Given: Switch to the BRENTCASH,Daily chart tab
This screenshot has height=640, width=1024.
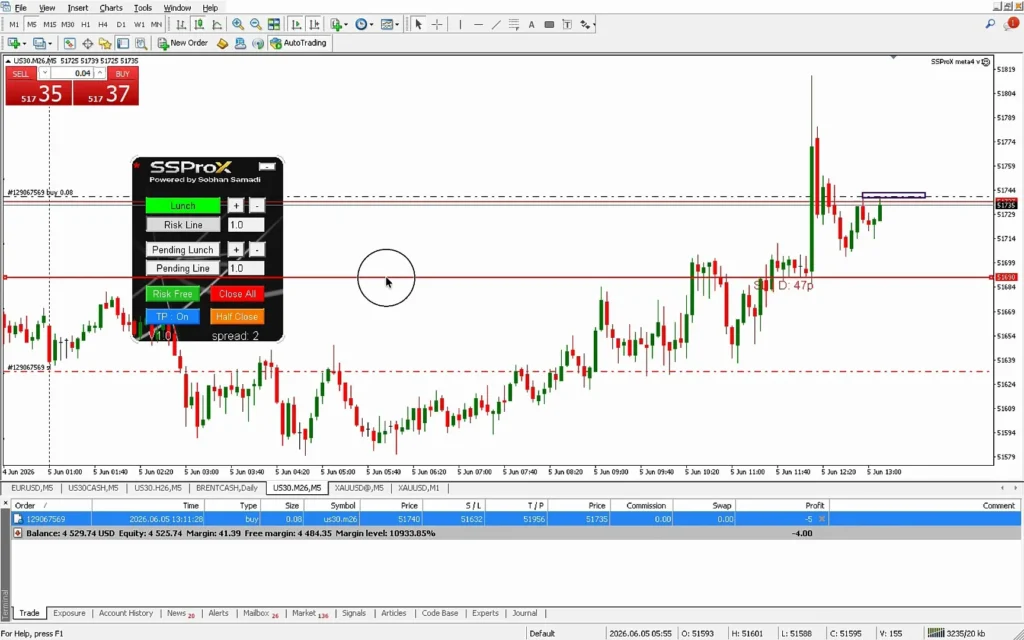Looking at the screenshot, I should (227, 488).
